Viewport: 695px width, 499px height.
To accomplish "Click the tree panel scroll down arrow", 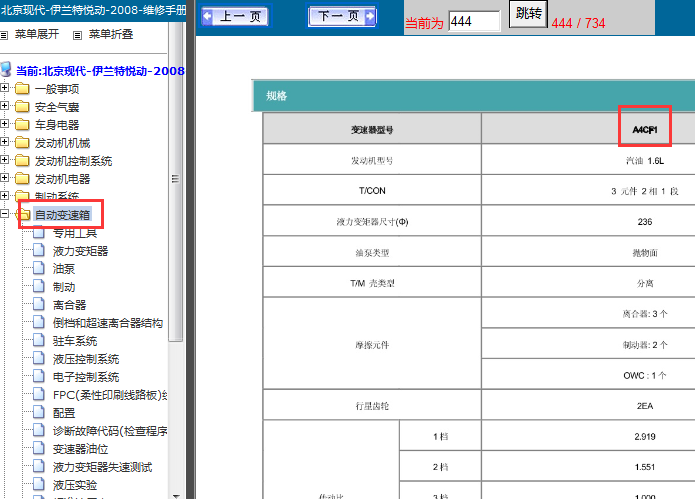I will [x=176, y=495].
